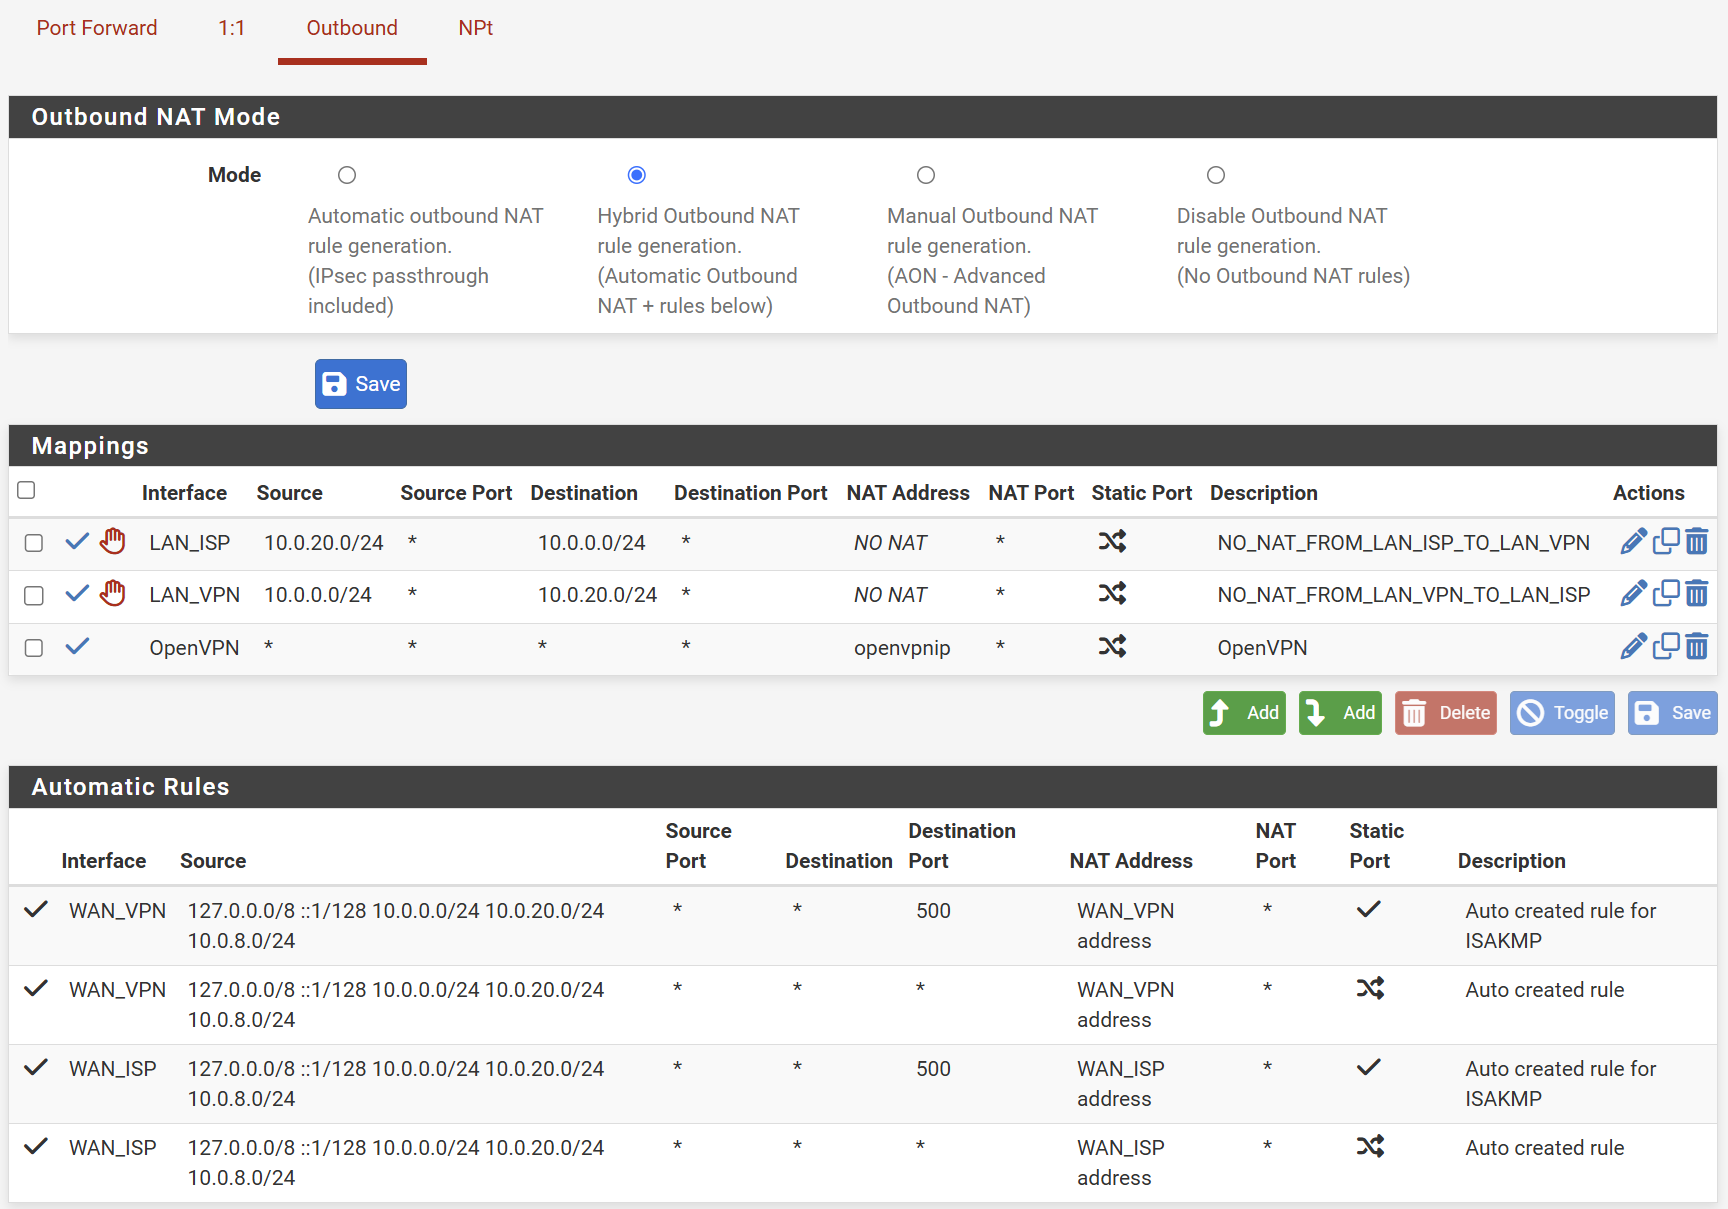The image size is (1728, 1209).
Task: Copy the NO_NAT_FROM_LAN_ISP_TO_LAN_VPN mapping
Action: tap(1666, 542)
